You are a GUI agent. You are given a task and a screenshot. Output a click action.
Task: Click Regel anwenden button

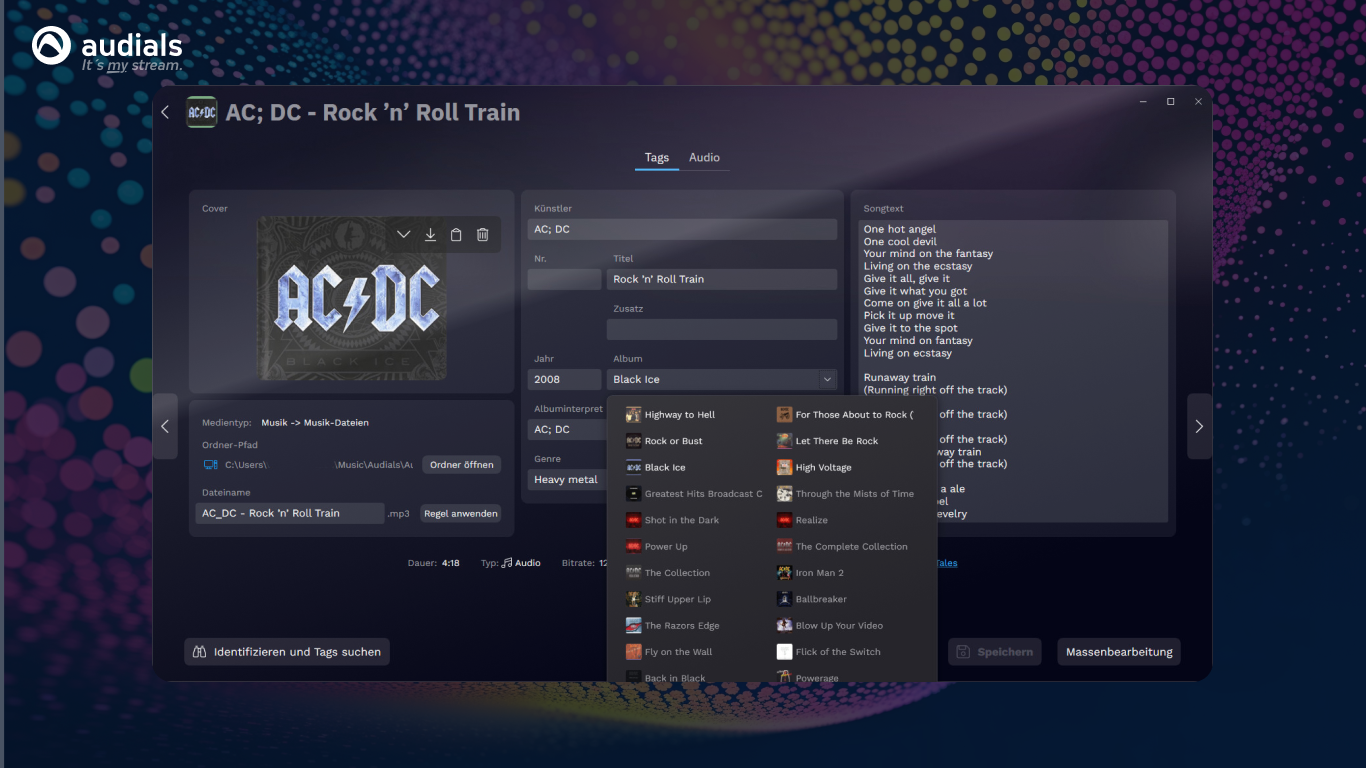pos(460,513)
